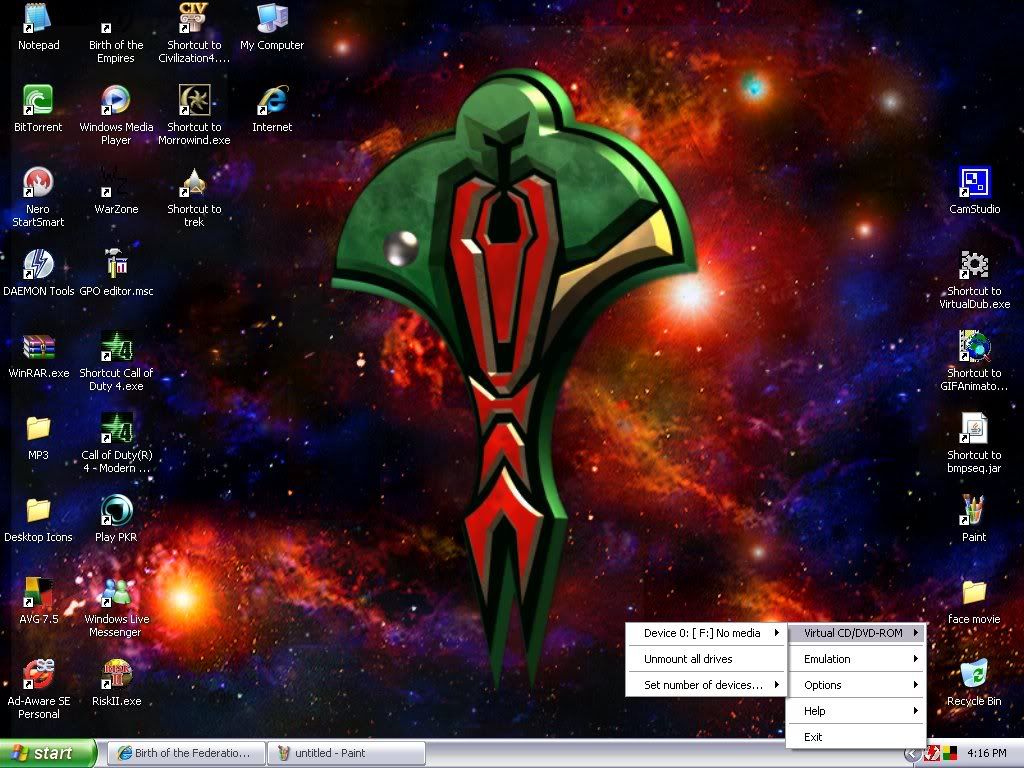The height and width of the screenshot is (768, 1024).
Task: Open the AVG 7.5 desktop icon
Action: (x=38, y=592)
